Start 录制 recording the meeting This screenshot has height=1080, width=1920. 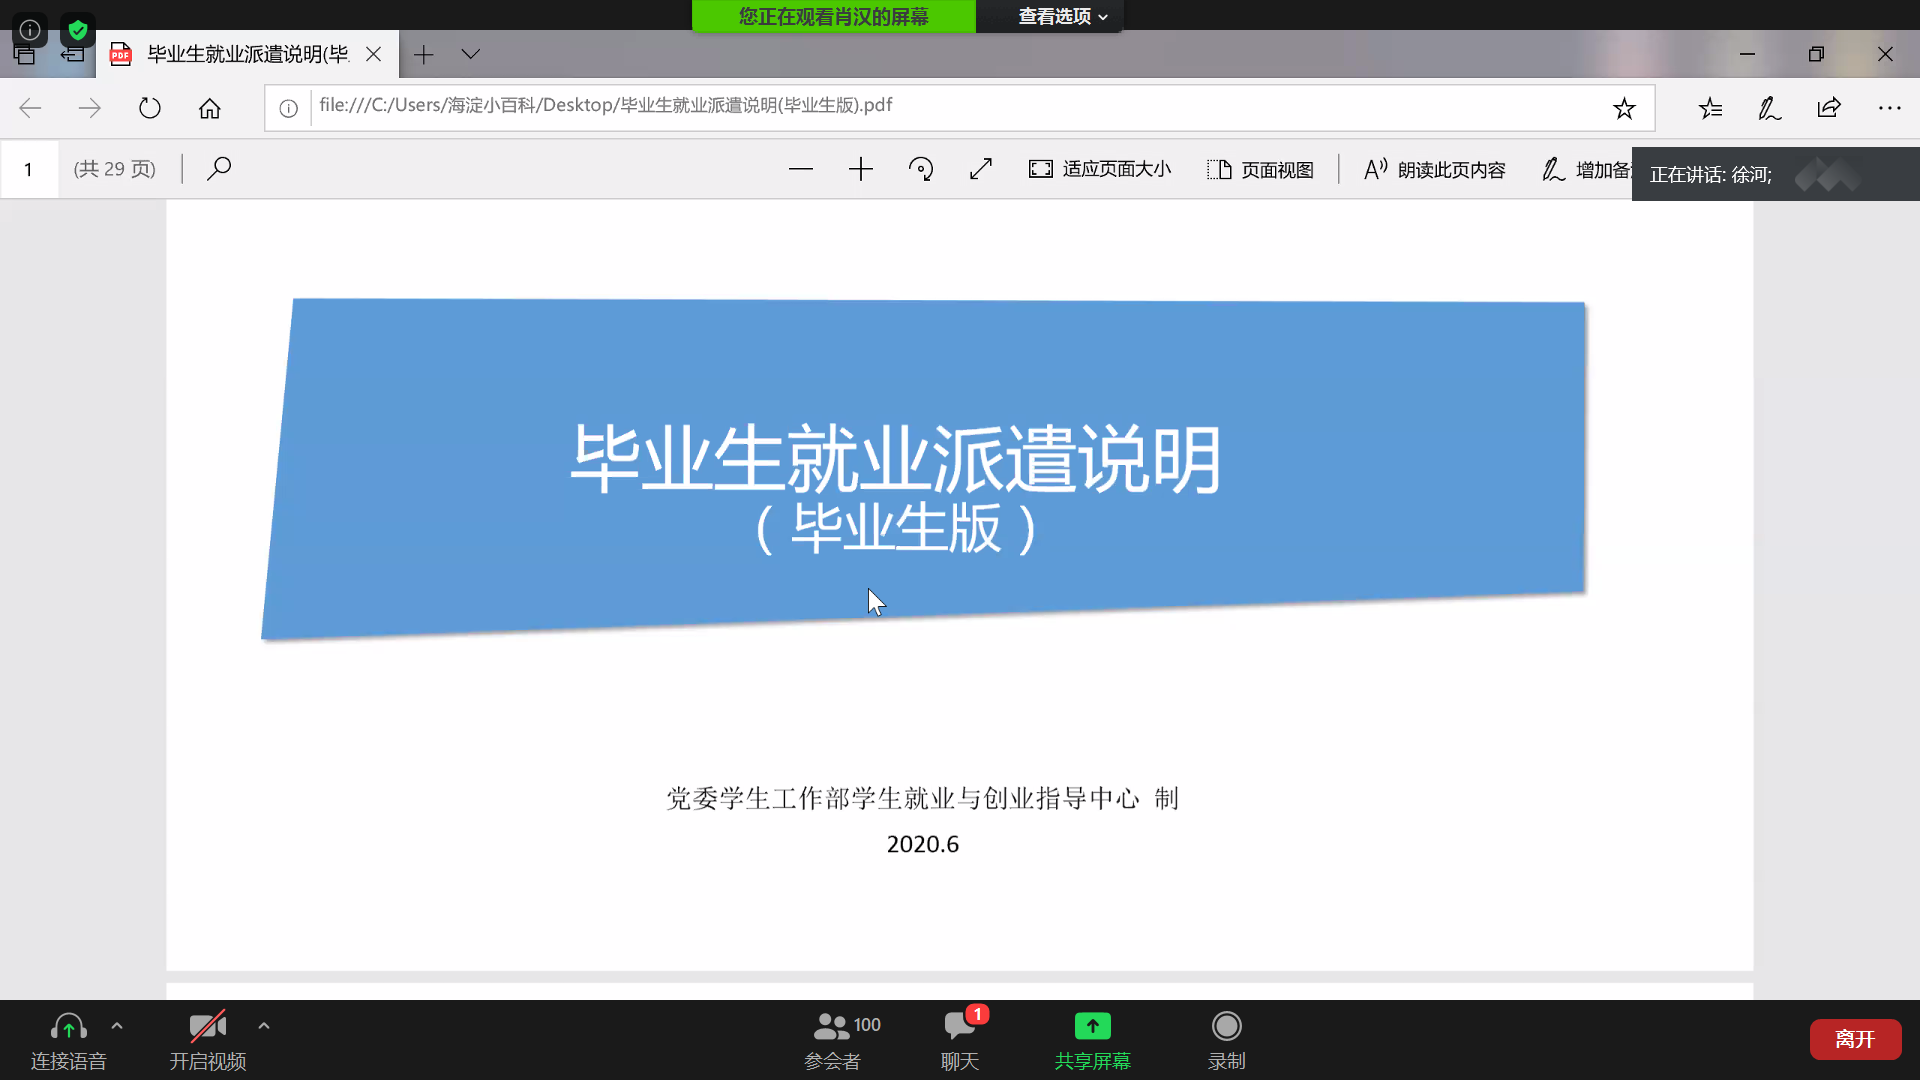tap(1226, 1040)
